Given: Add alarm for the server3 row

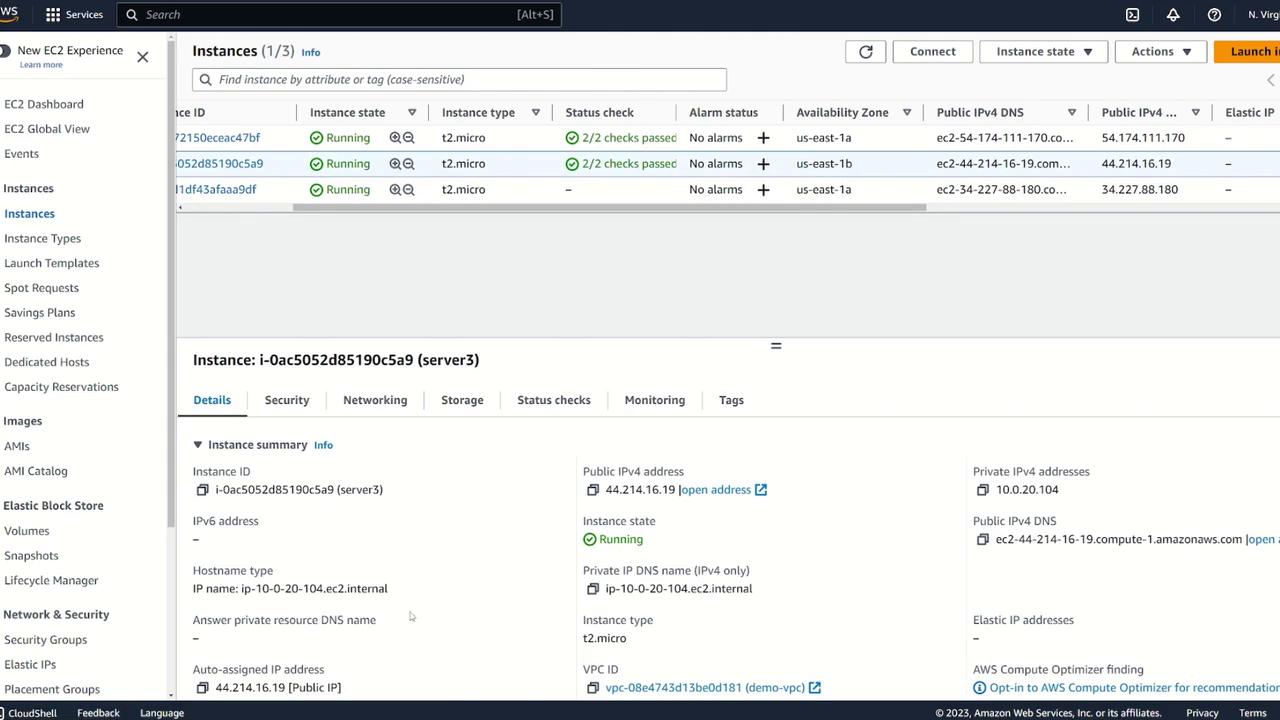Looking at the screenshot, I should coord(763,164).
